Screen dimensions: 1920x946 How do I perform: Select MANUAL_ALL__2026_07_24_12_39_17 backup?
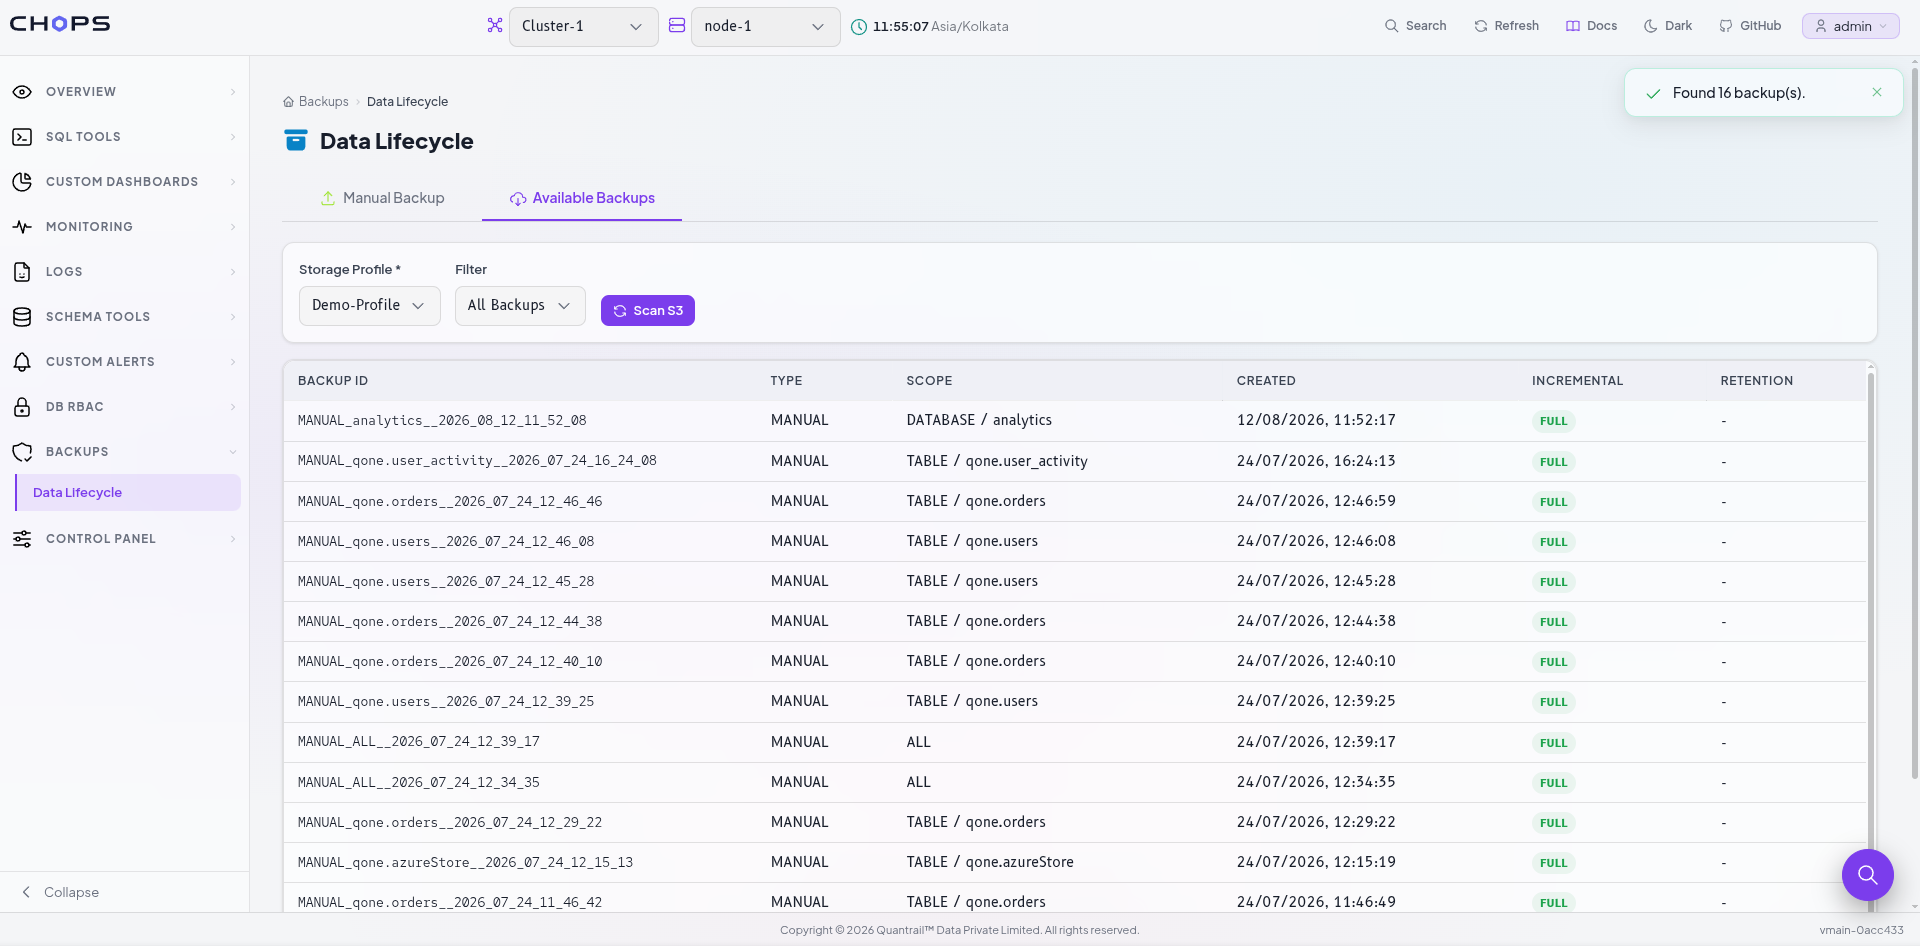pos(1075,742)
